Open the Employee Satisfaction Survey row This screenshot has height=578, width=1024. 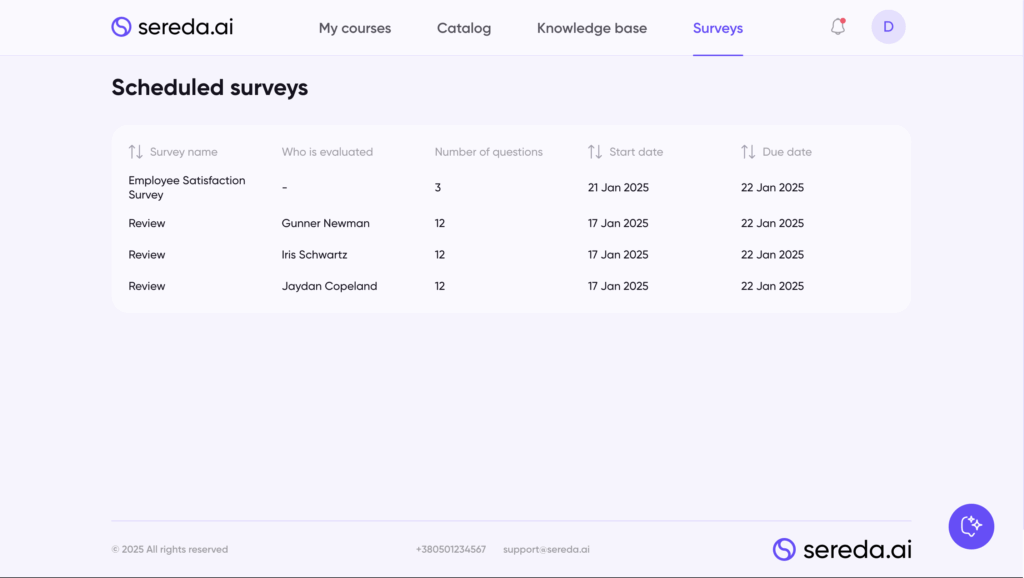186,188
